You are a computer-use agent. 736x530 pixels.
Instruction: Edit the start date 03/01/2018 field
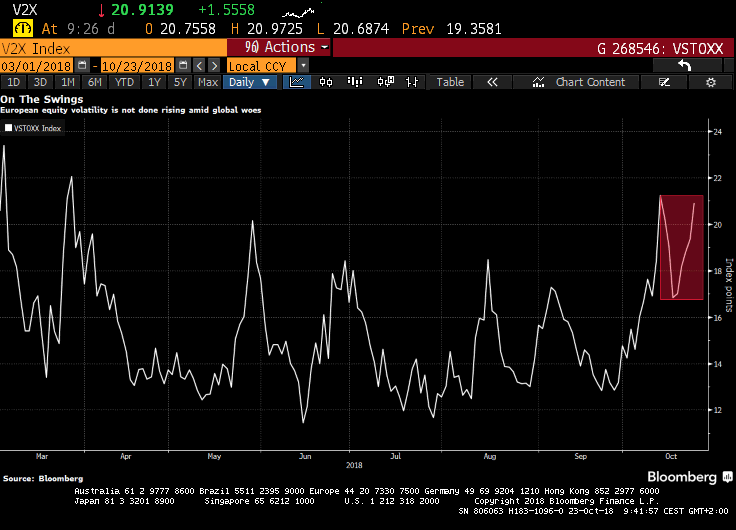click(x=37, y=66)
